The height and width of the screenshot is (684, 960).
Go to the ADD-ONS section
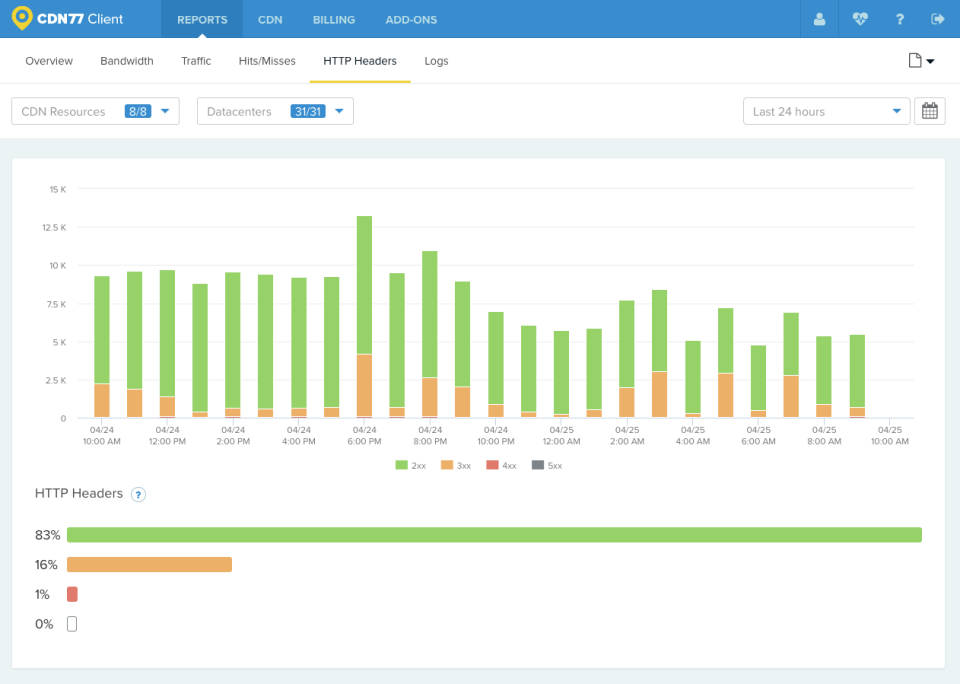tap(411, 19)
